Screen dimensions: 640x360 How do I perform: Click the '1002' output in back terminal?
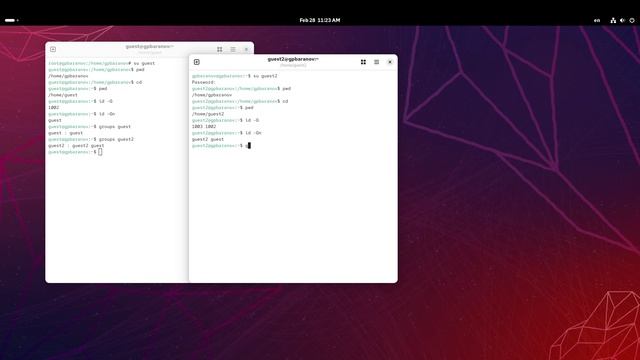coord(53,107)
